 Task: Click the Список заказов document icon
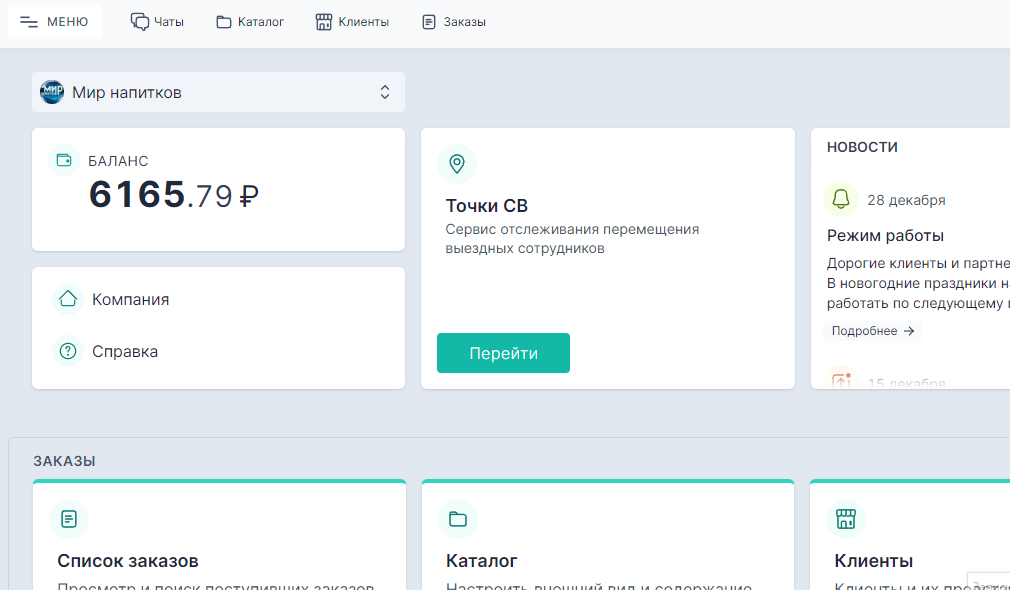pos(69,518)
